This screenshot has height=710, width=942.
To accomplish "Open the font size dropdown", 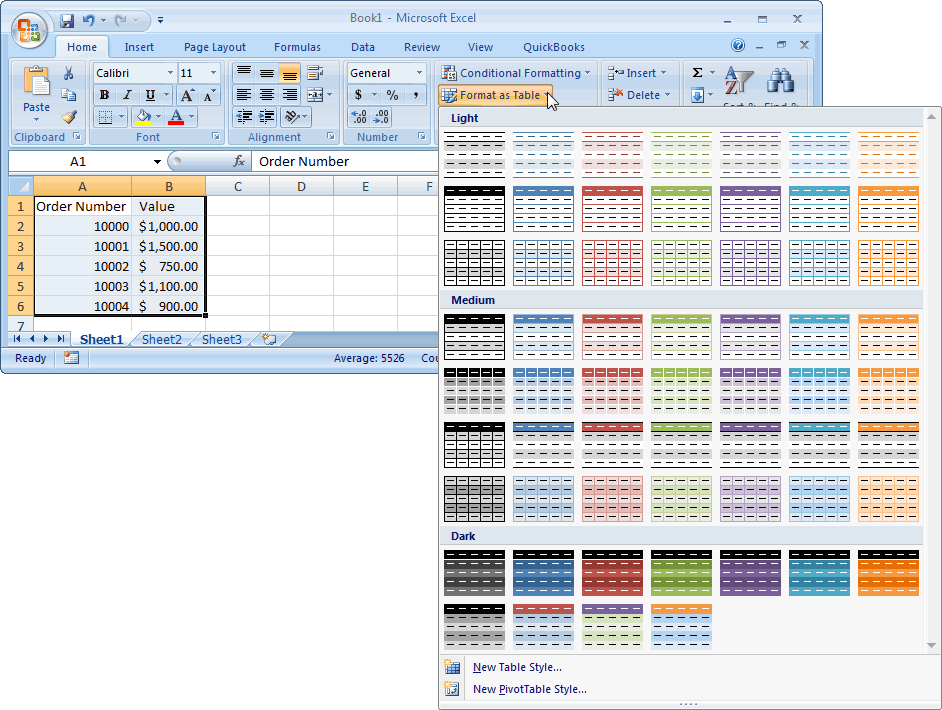I will point(213,73).
